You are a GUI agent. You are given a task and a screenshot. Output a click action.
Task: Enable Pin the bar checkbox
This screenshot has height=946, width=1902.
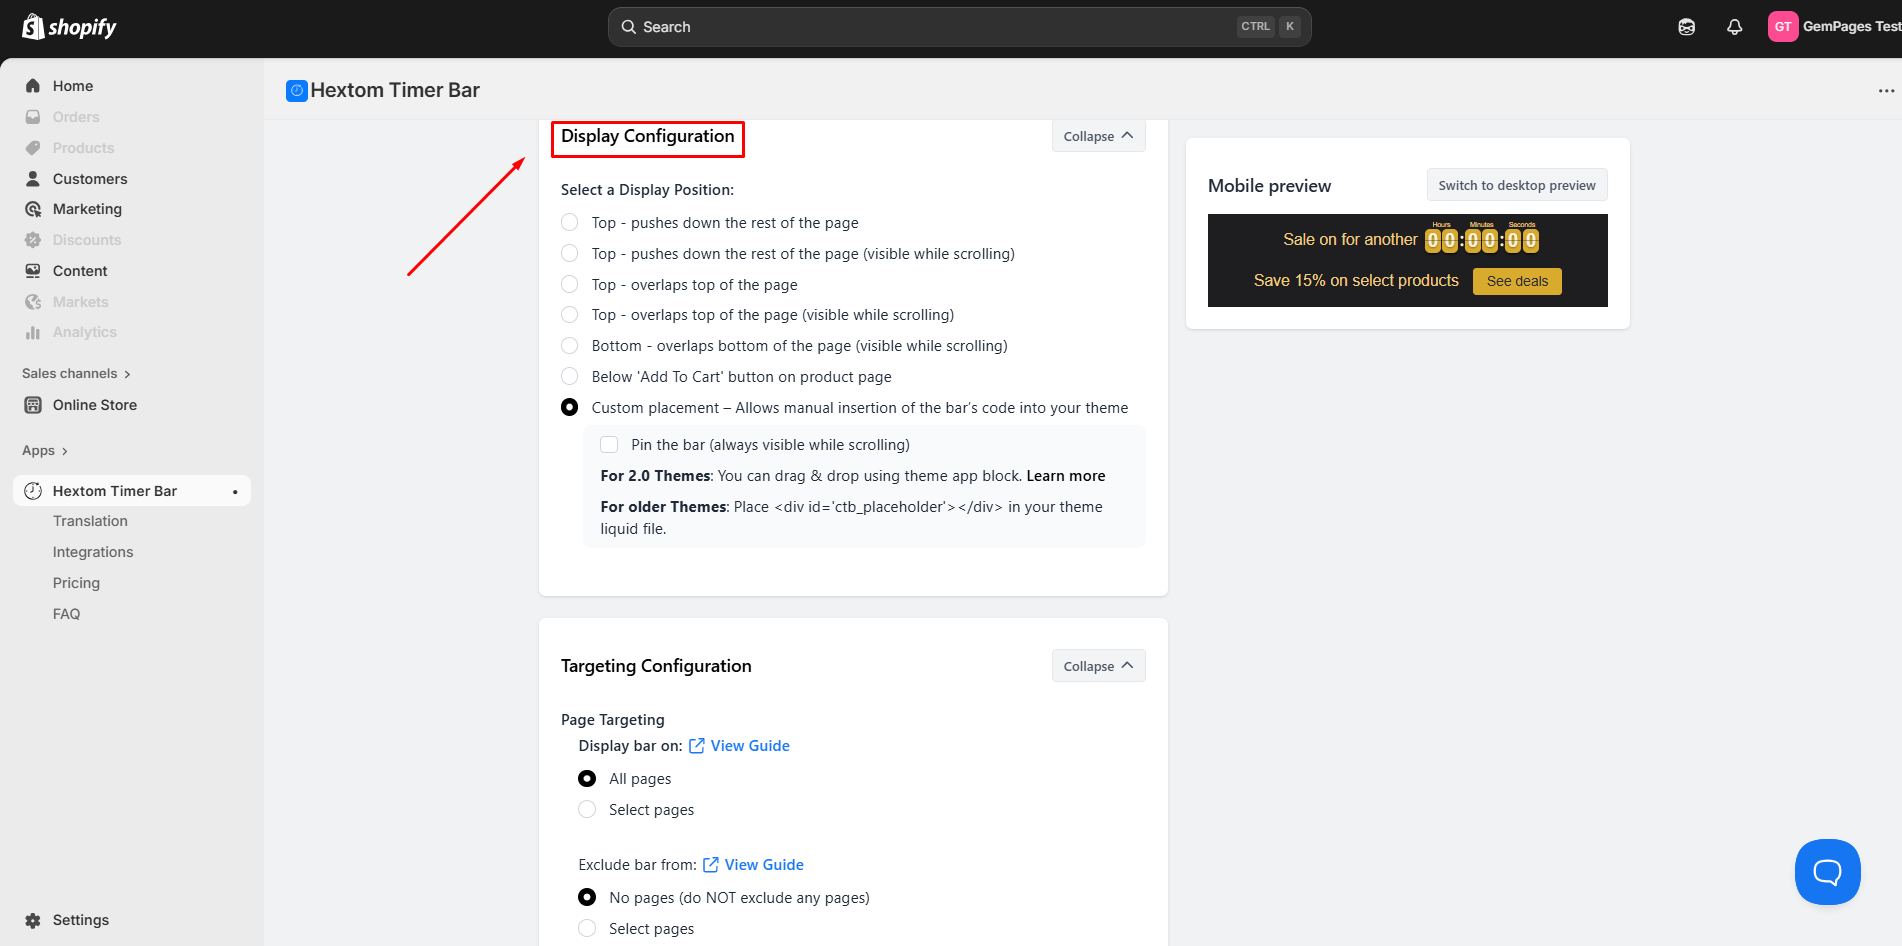[609, 445]
